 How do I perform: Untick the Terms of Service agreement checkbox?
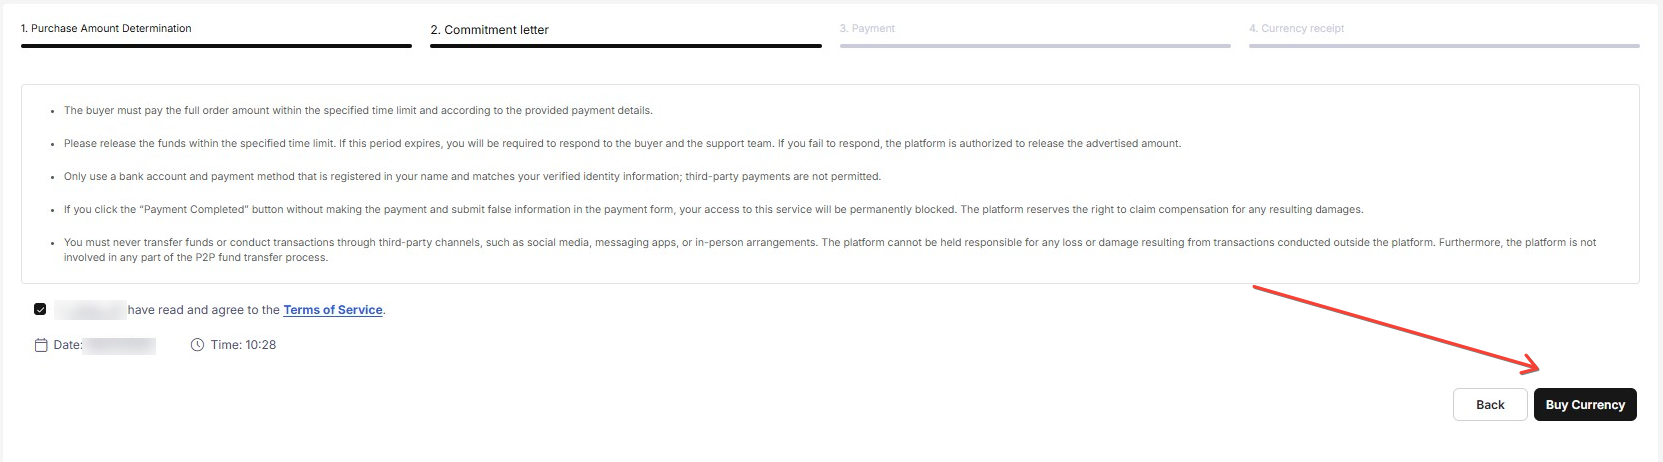click(x=40, y=310)
